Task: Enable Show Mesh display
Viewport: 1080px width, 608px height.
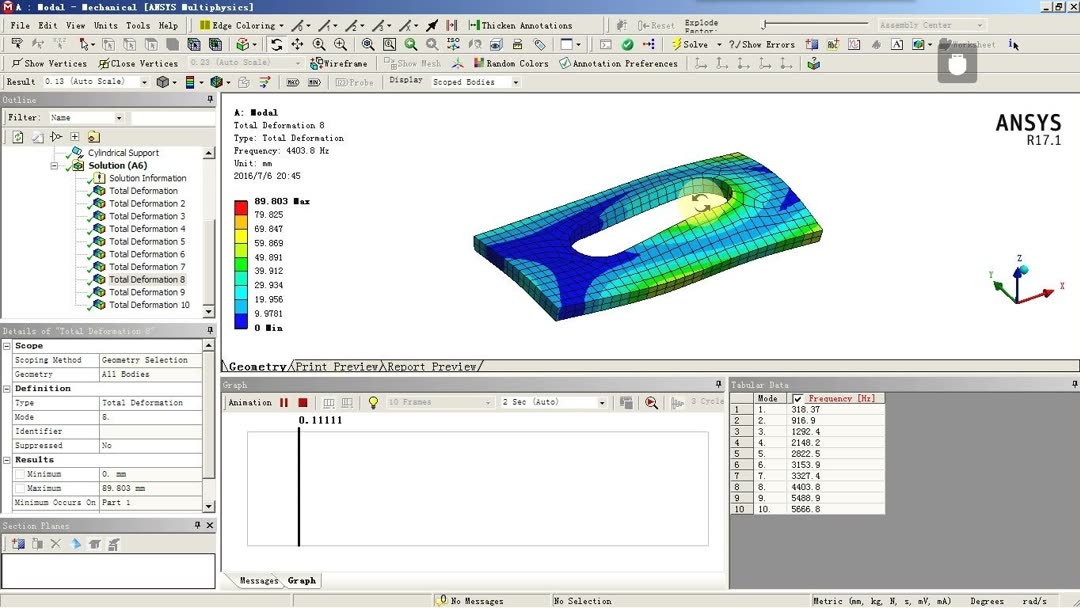Action: click(x=415, y=62)
